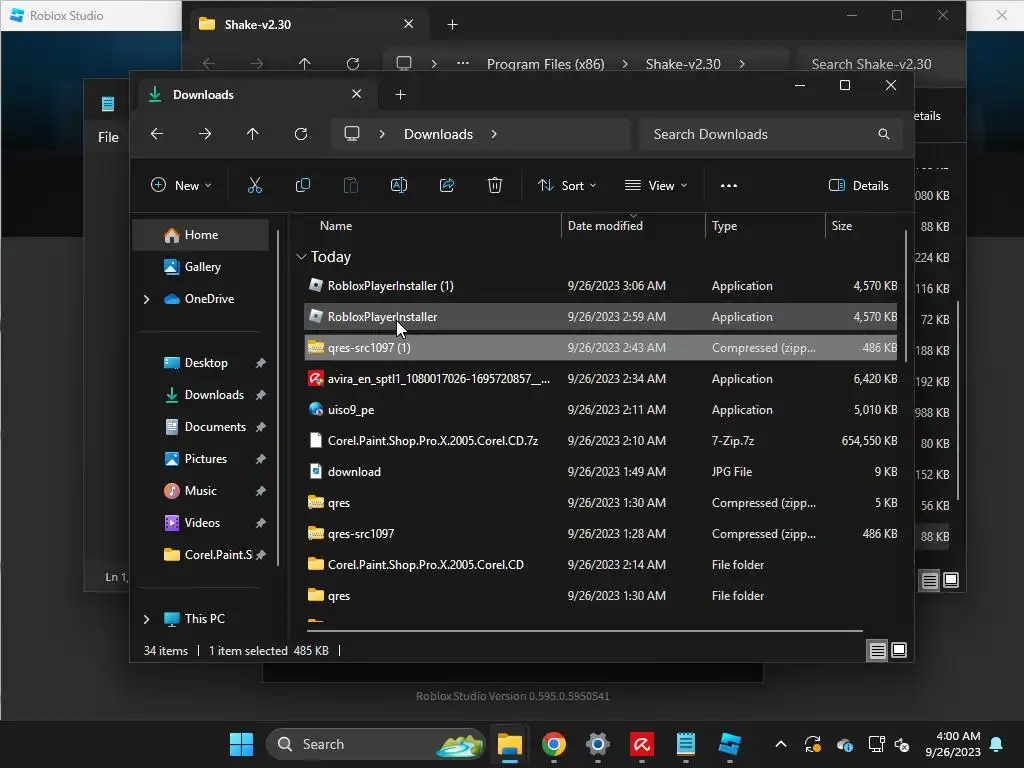The height and width of the screenshot is (768, 1024).
Task: Click the Windows Start button
Action: pyautogui.click(x=242, y=744)
